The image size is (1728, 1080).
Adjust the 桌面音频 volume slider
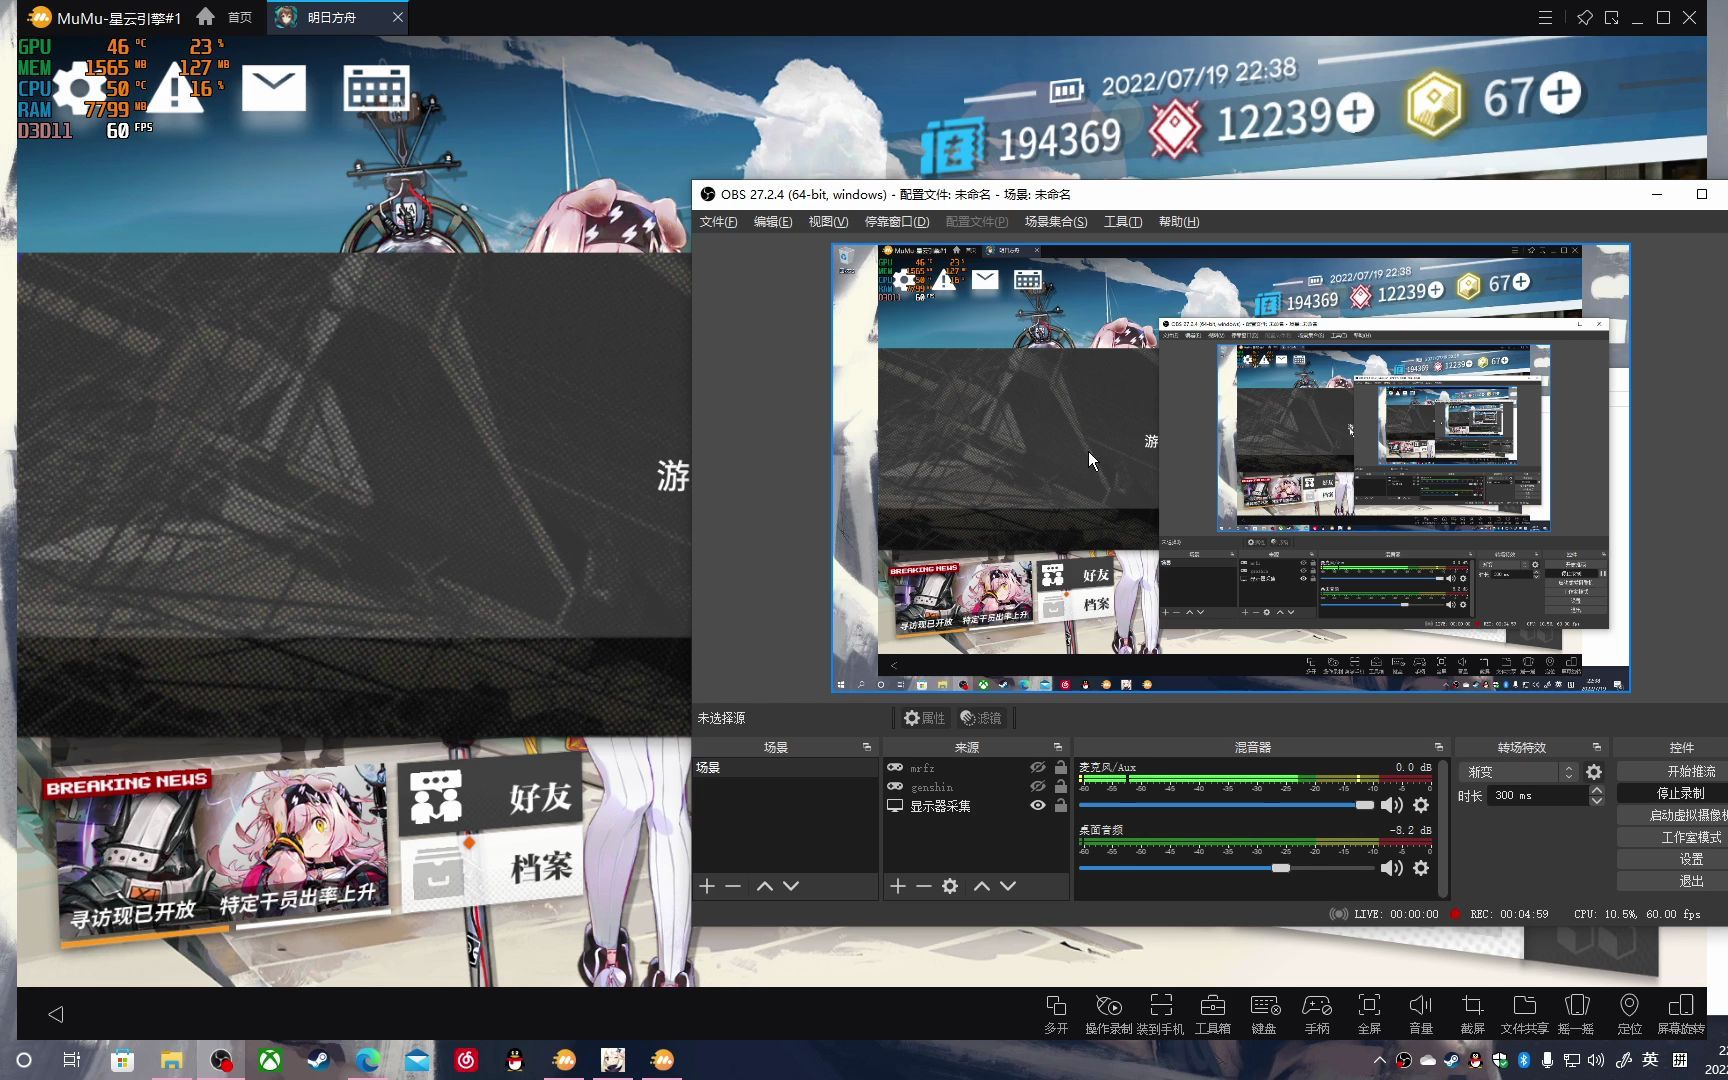pyautogui.click(x=1283, y=867)
